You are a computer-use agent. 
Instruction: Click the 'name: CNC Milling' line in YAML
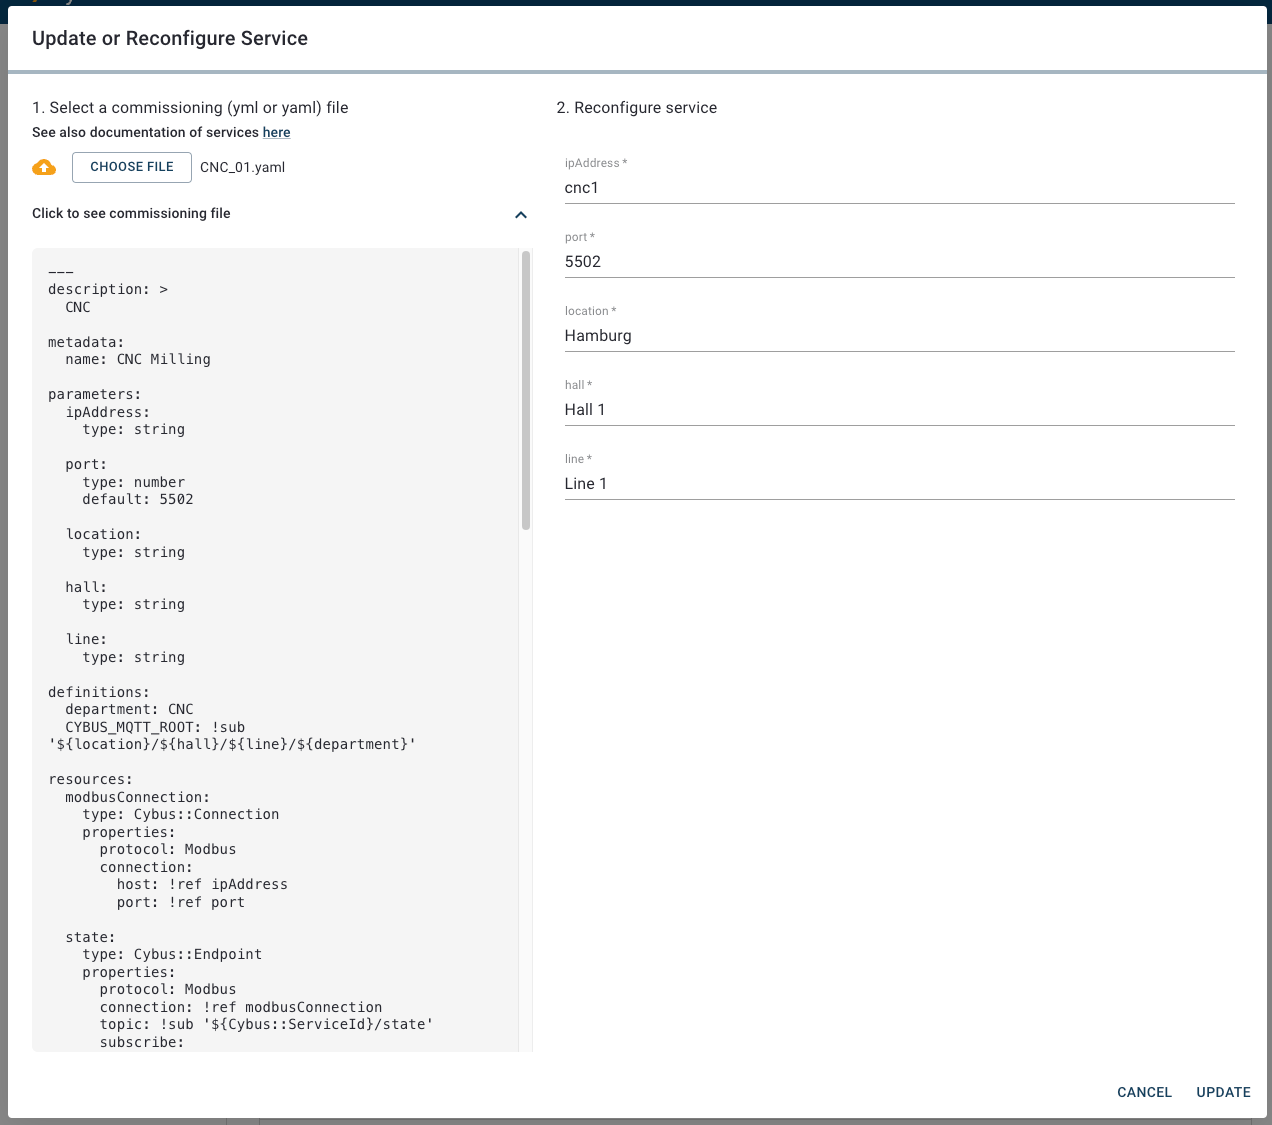click(138, 359)
